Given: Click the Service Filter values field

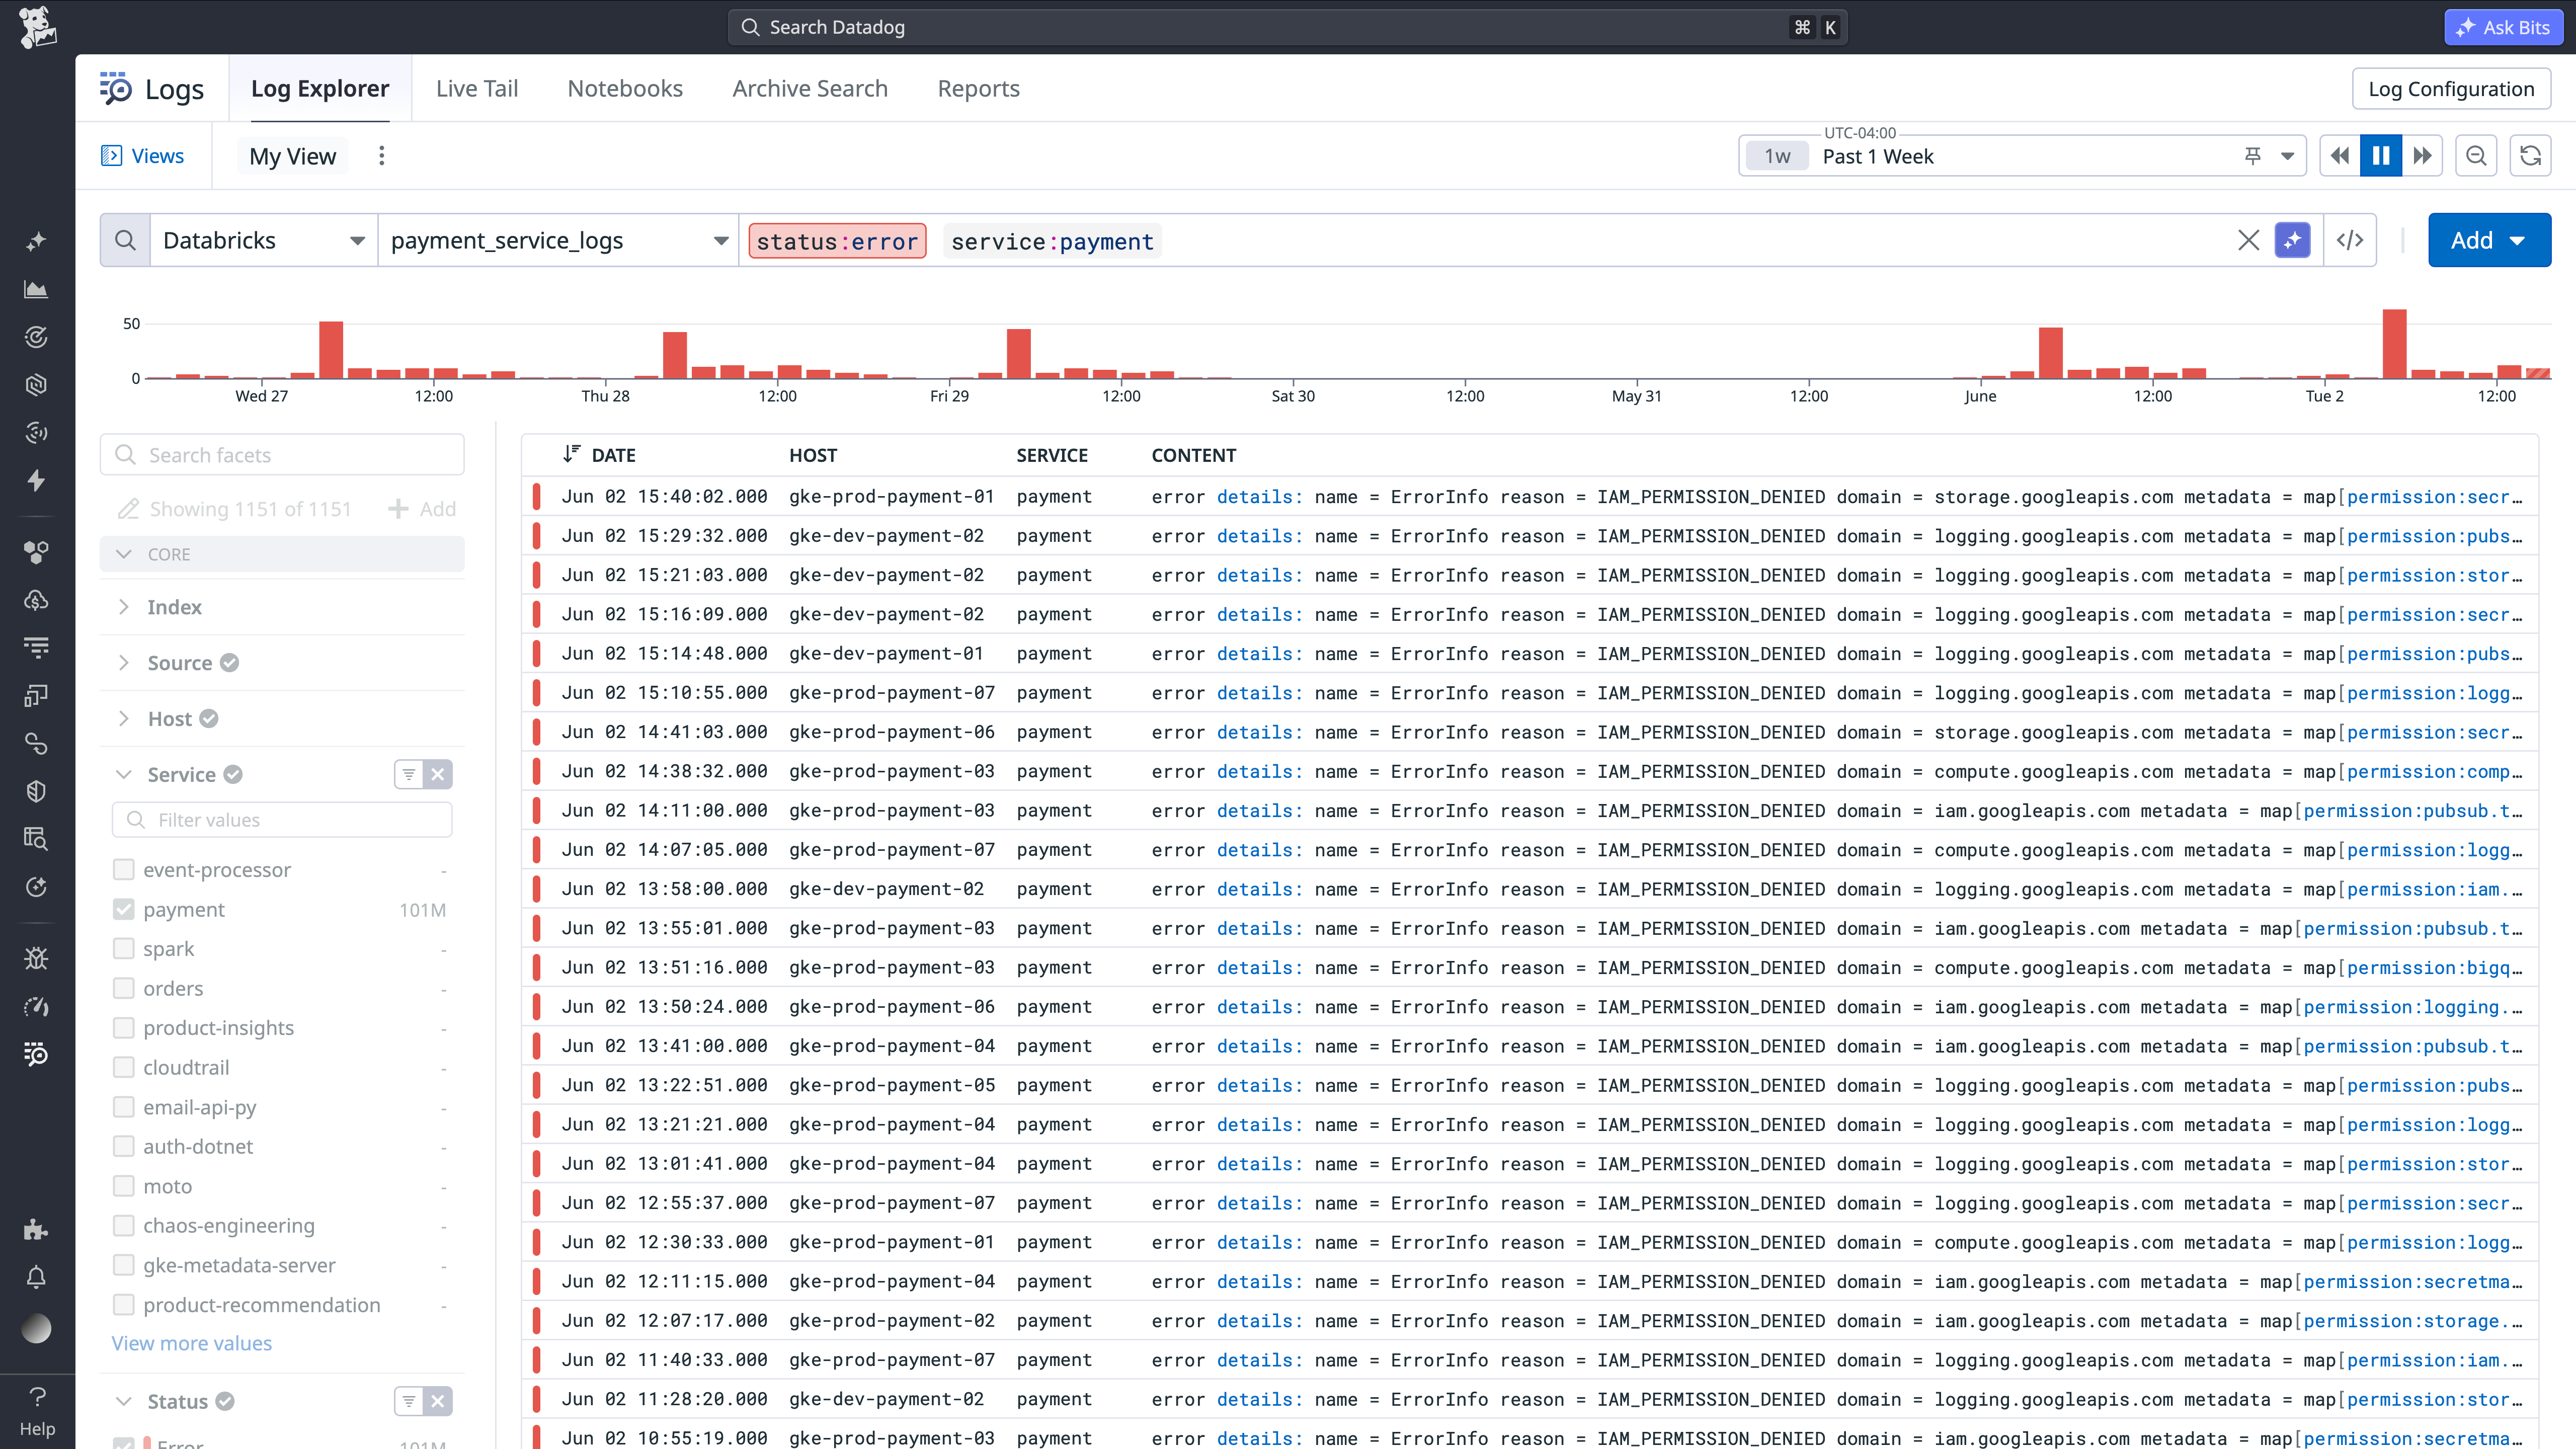Looking at the screenshot, I should [x=282, y=820].
